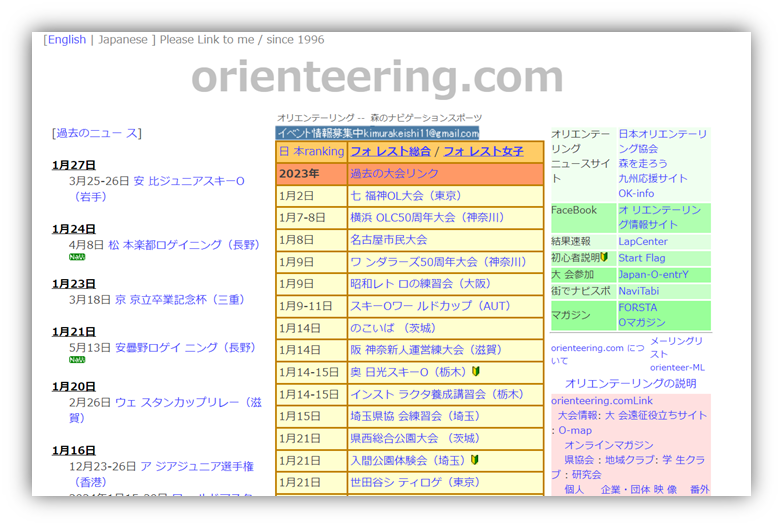Open 安比ジュニアスキーO（岩手） news link

click(x=189, y=181)
